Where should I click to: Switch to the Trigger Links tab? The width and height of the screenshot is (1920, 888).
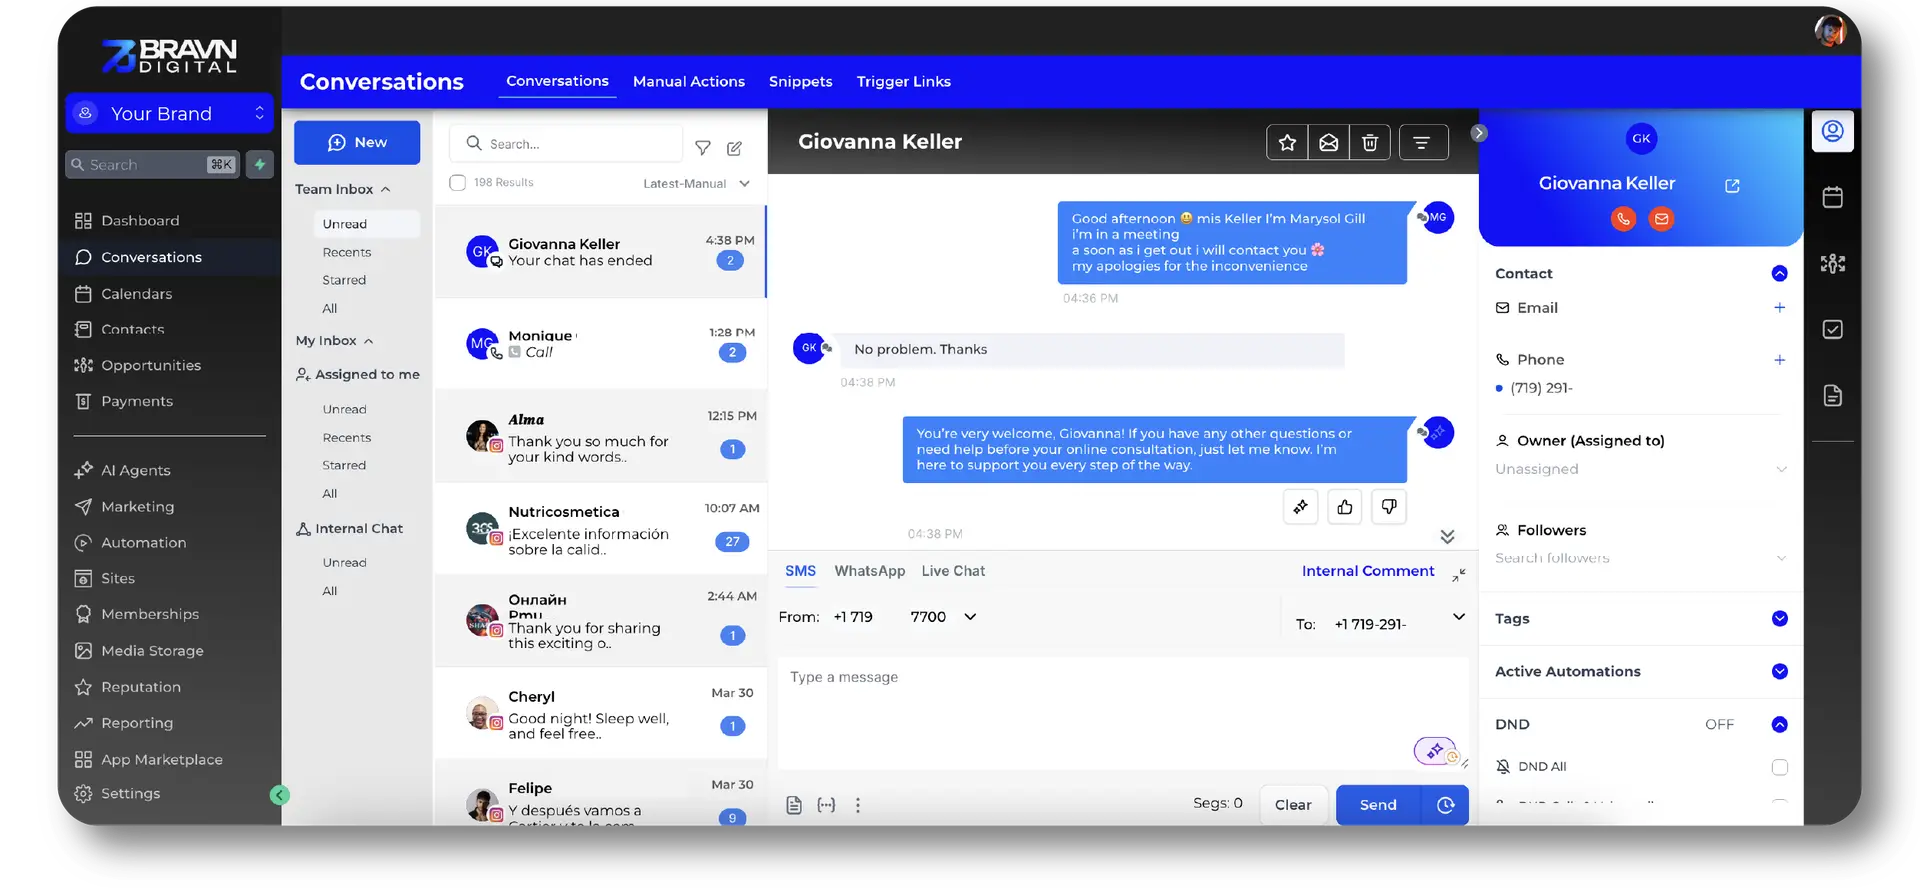pos(903,82)
